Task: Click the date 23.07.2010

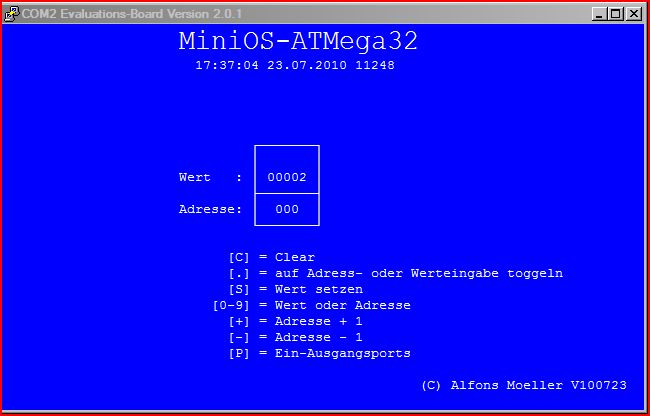Action: (x=307, y=65)
